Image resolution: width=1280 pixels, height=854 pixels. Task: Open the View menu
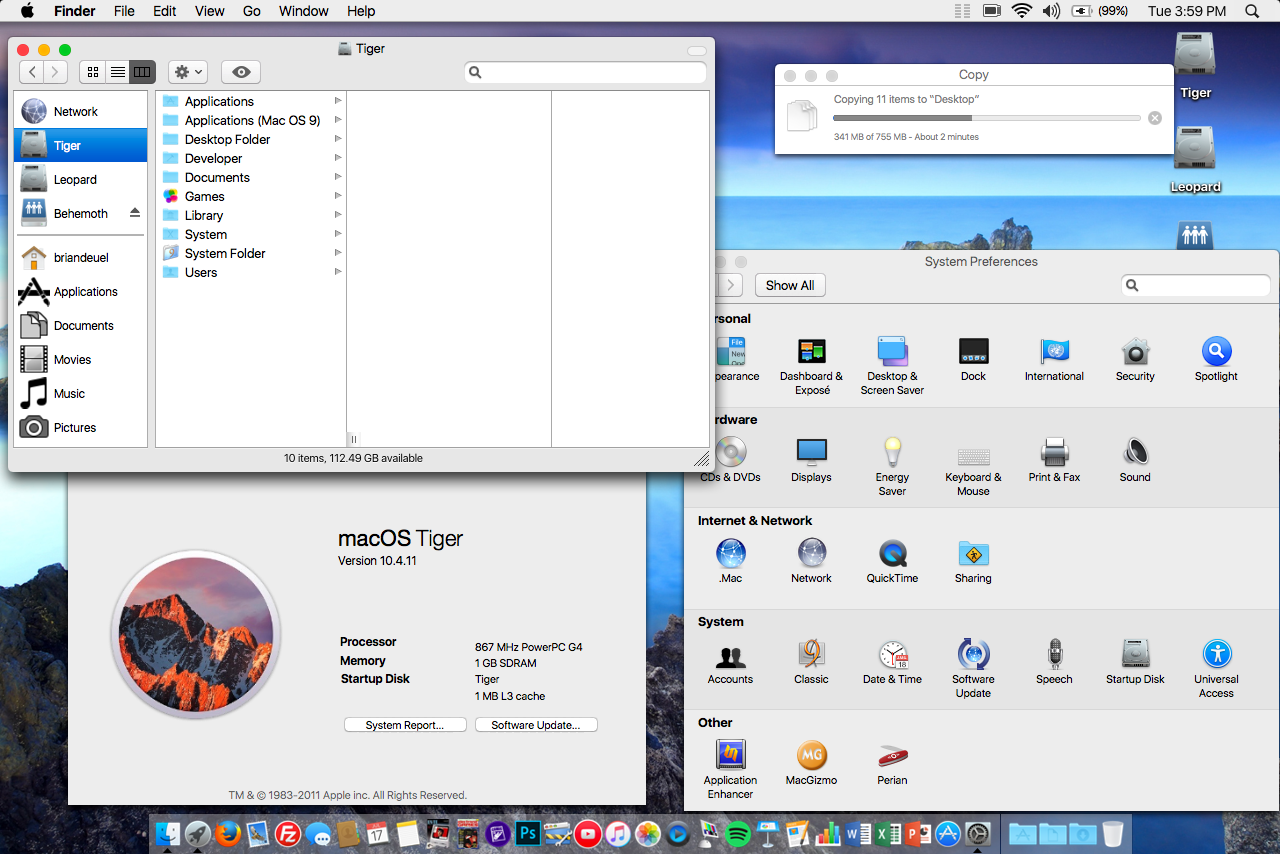tap(209, 11)
